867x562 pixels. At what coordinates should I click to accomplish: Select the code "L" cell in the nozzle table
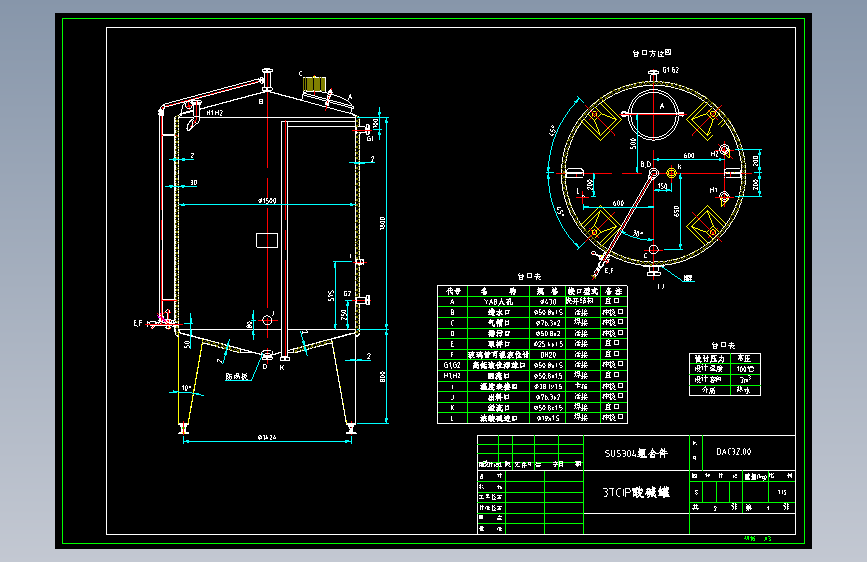pos(452,418)
